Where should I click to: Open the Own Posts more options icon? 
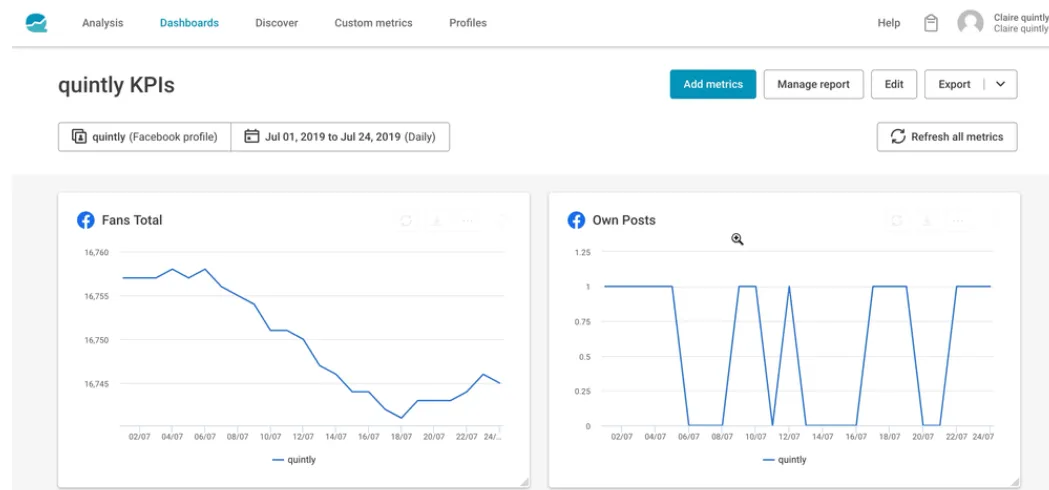tap(959, 220)
